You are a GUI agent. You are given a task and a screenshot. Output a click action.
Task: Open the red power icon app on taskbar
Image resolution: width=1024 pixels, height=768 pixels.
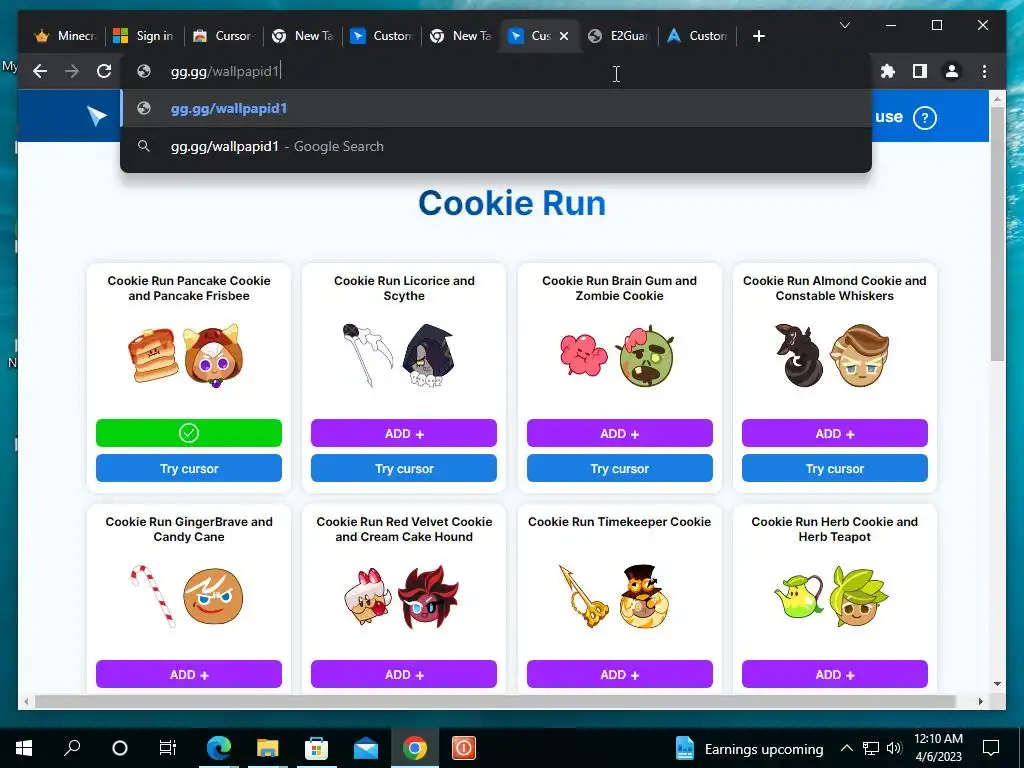[x=464, y=748]
